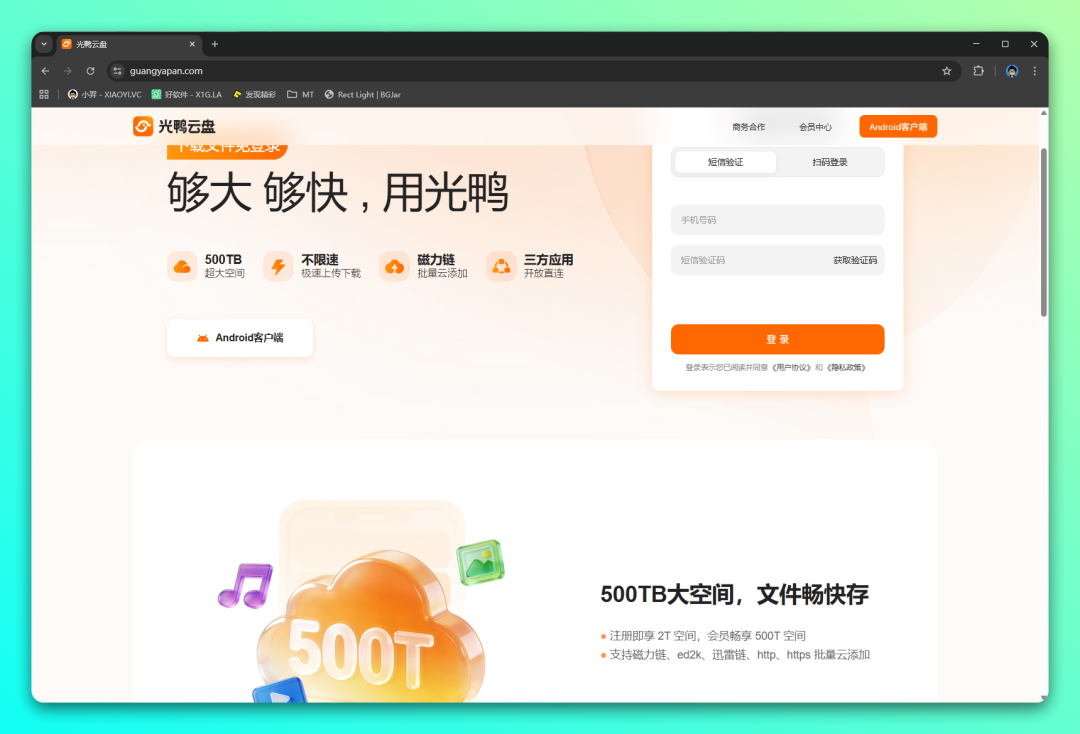Click the 光鸭云盘 logo icon
This screenshot has width=1080, height=734.
(143, 126)
